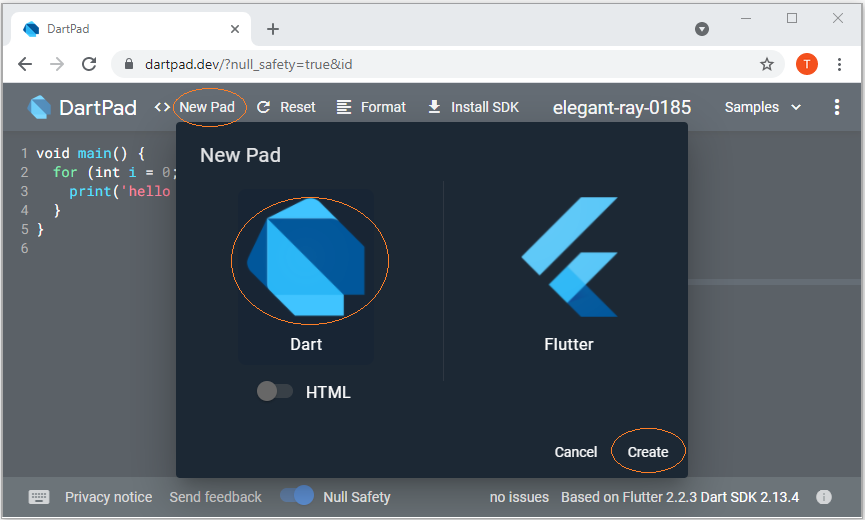865x520 pixels.
Task: Open a new browser tab
Action: click(x=273, y=29)
